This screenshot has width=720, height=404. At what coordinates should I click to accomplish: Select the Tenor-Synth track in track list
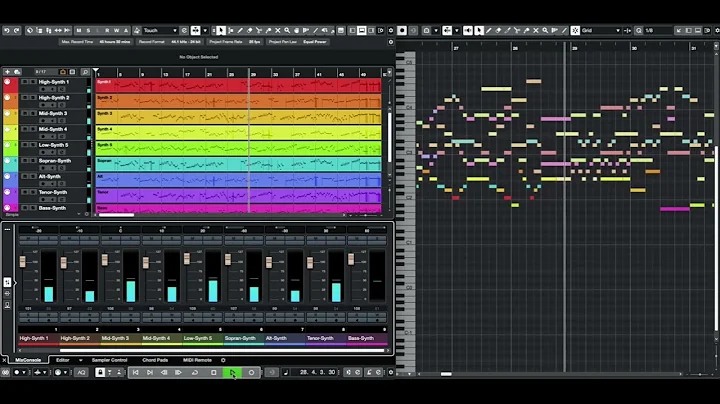coord(53,192)
